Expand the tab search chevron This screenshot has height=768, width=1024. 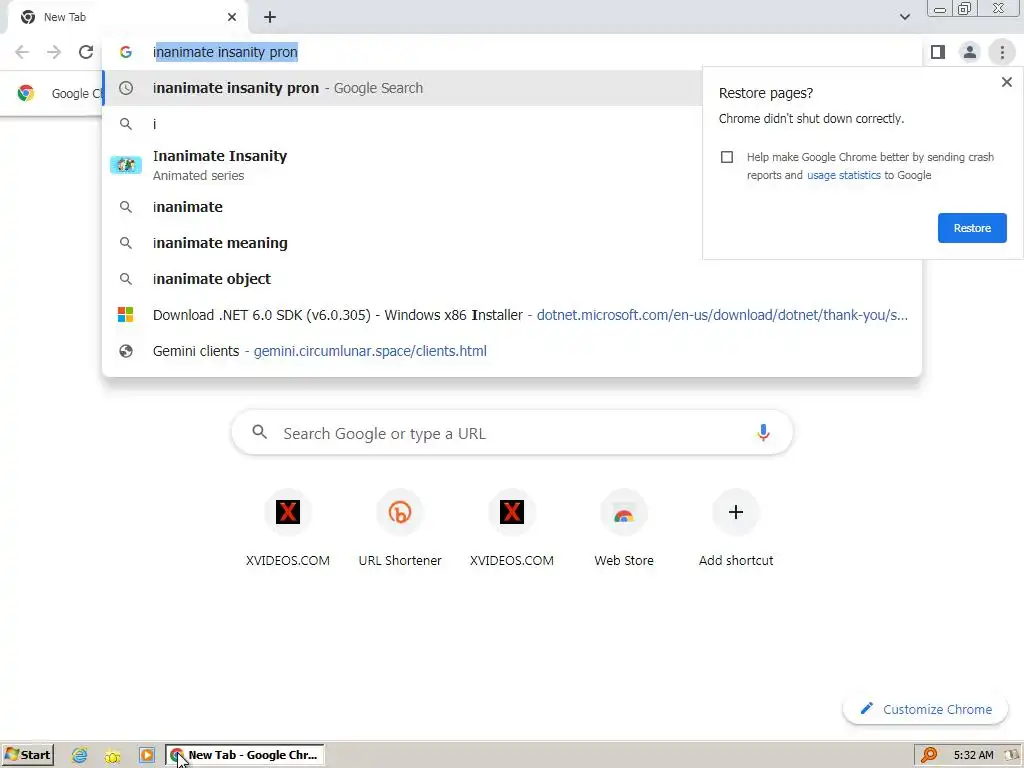[x=904, y=17]
